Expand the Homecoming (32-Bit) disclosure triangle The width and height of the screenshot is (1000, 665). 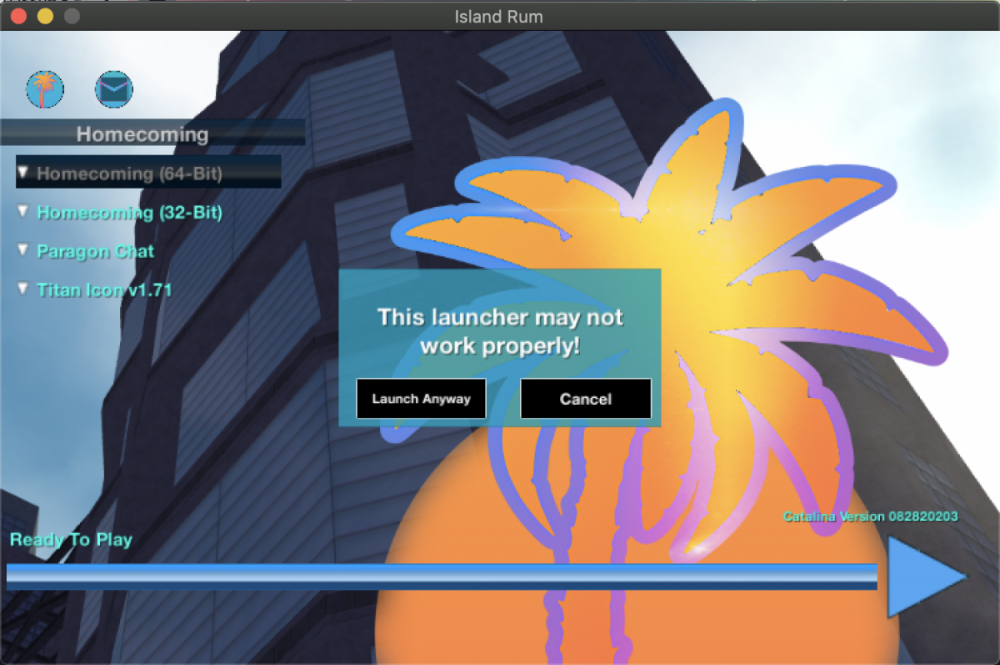pos(24,211)
